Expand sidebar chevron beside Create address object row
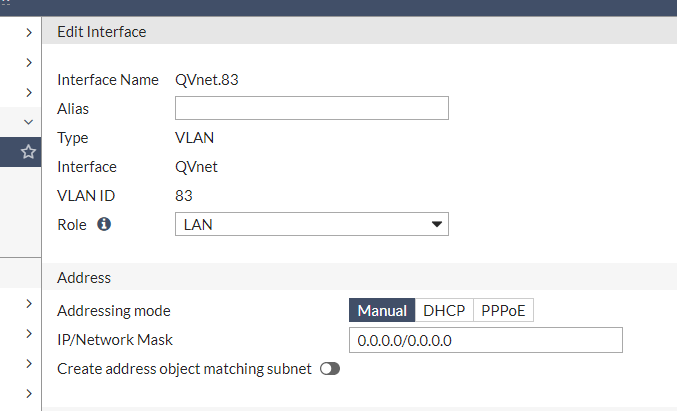Viewport: 677px width, 411px height. pos(29,362)
